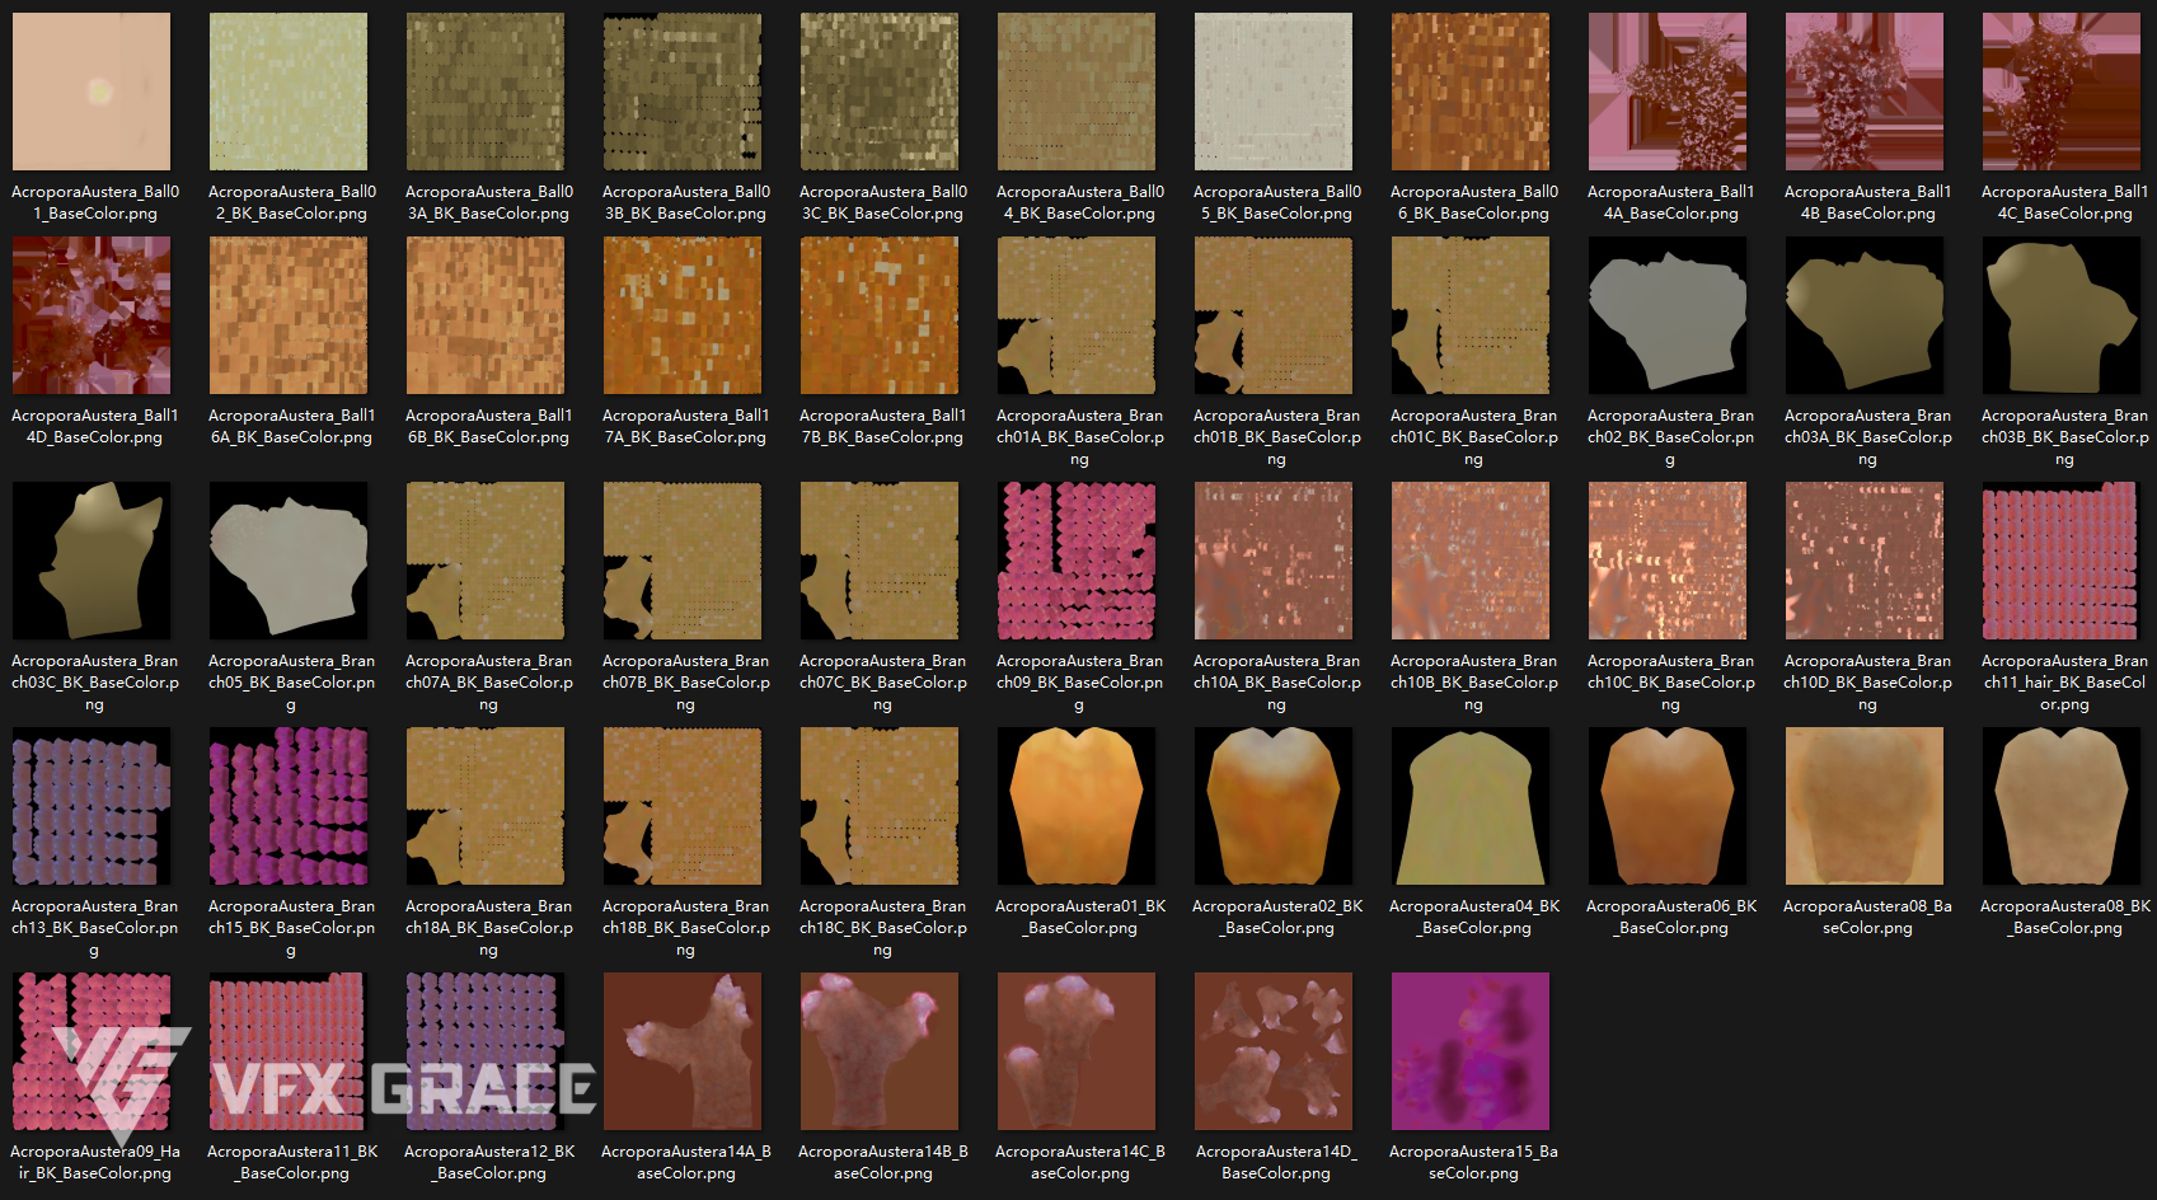The image size is (2157, 1200).
Task: Select AcroporaAustera_Branch11_hair_BK_BaseColor.png thumbnail
Action: (2061, 560)
